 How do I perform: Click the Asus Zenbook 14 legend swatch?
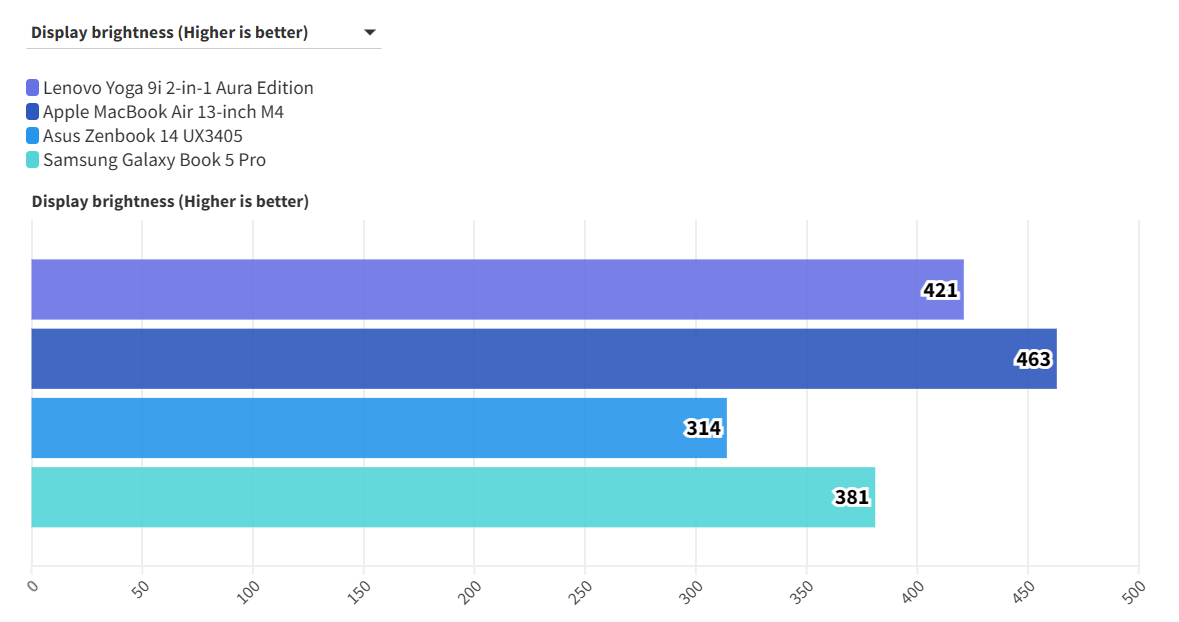point(33,136)
